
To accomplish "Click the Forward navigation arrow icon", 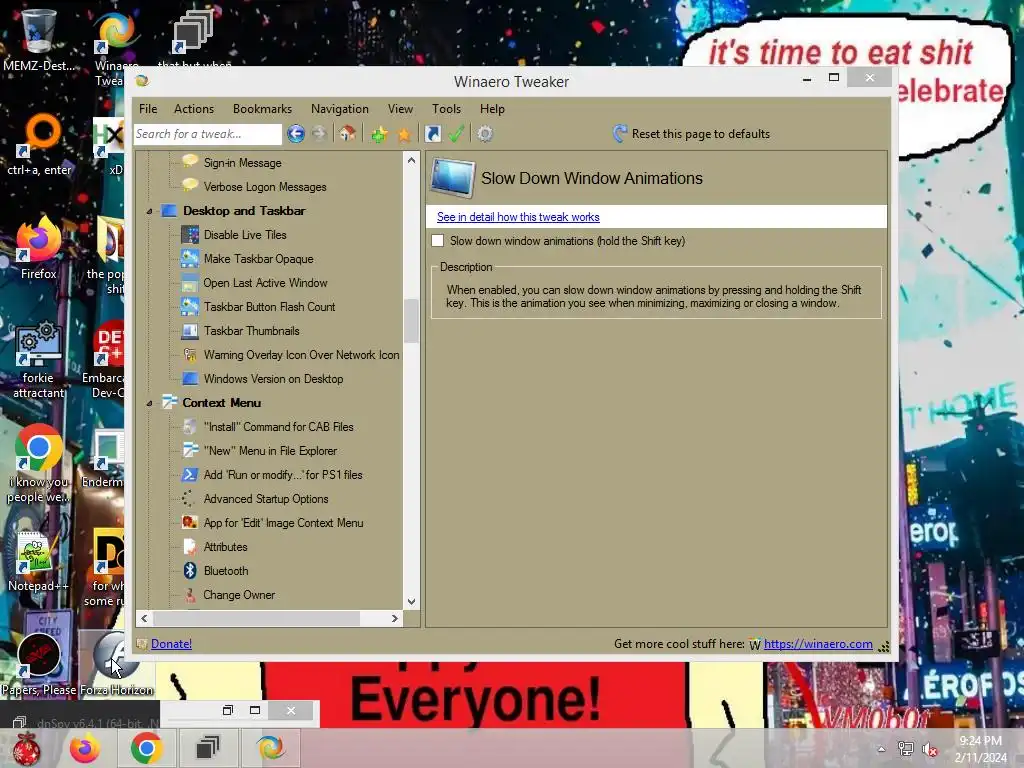I will 319,134.
